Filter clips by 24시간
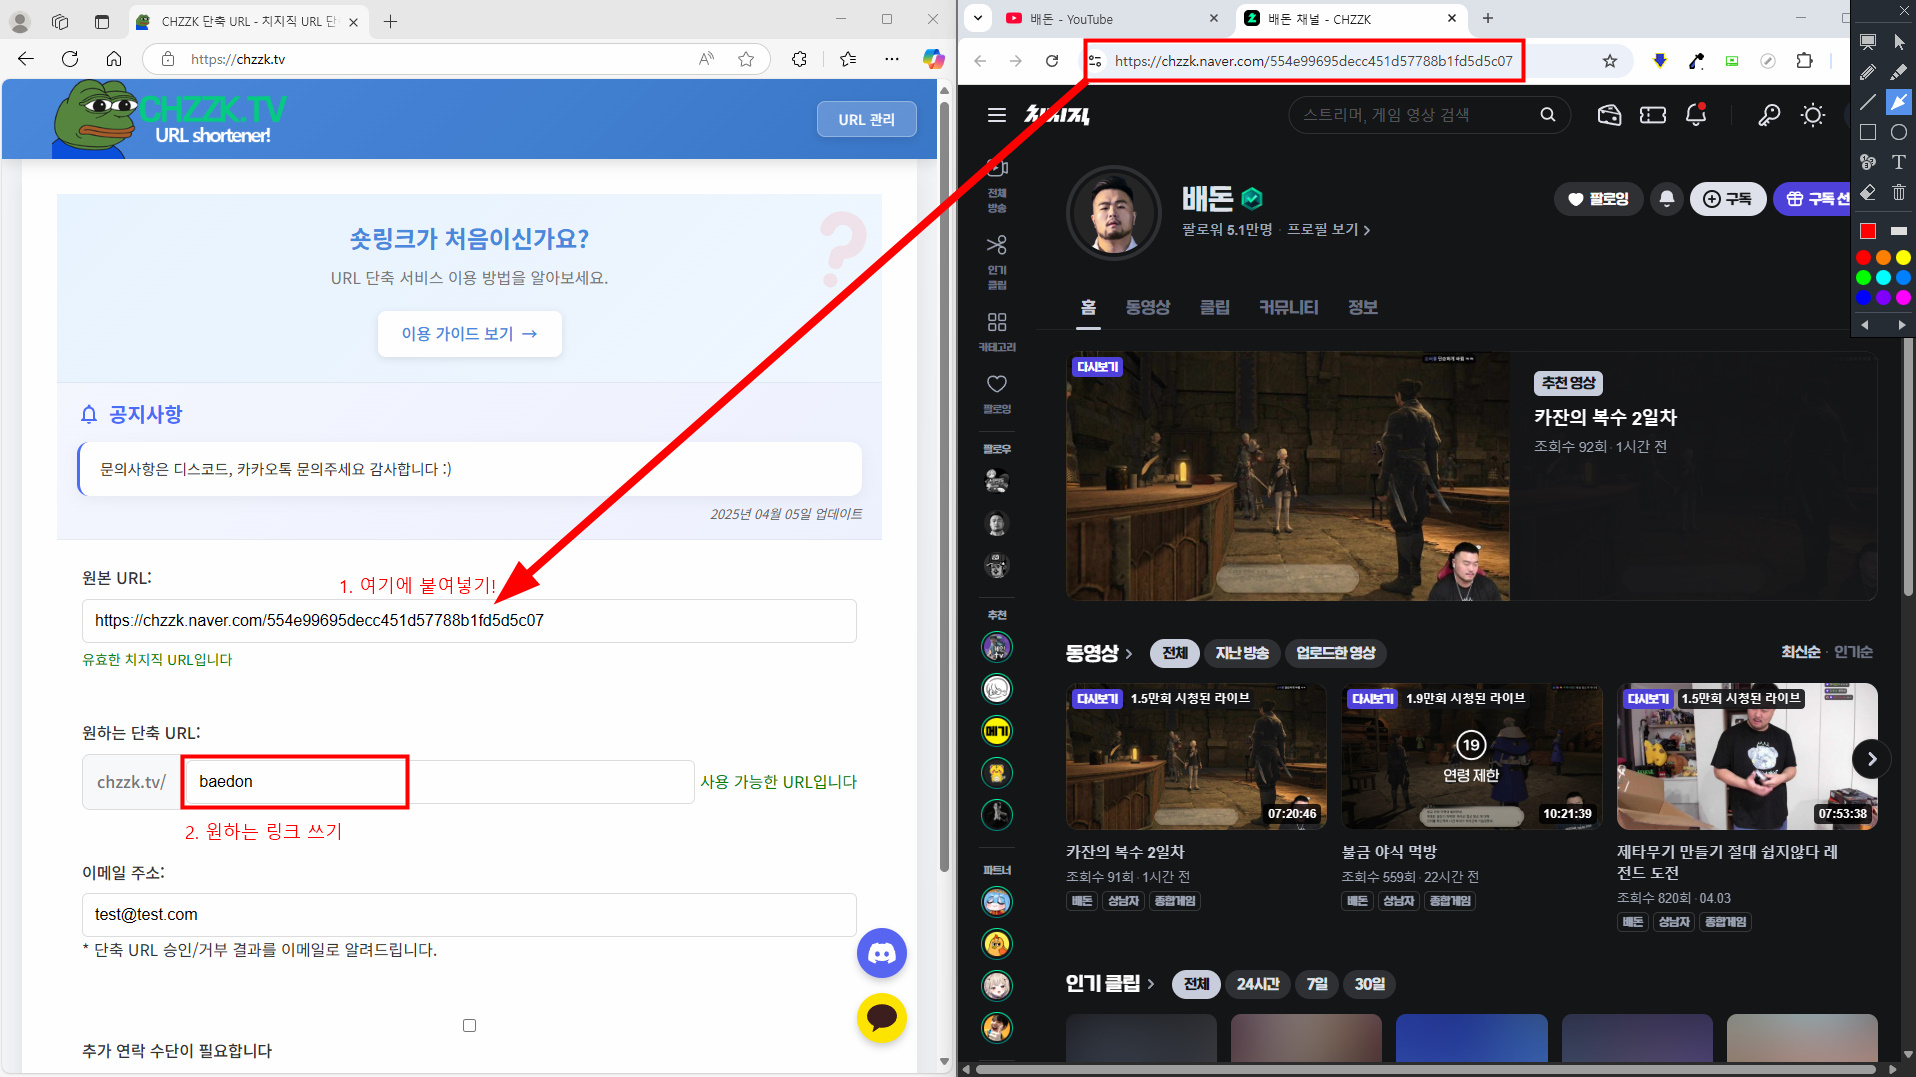This screenshot has width=1916, height=1077. tap(1257, 984)
